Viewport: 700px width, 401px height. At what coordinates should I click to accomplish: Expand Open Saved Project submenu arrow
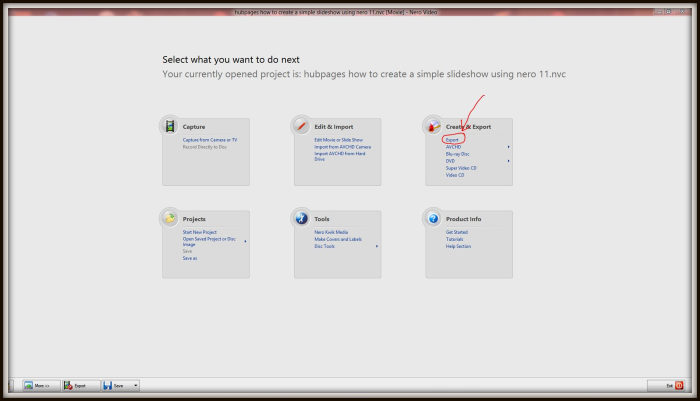(x=245, y=242)
